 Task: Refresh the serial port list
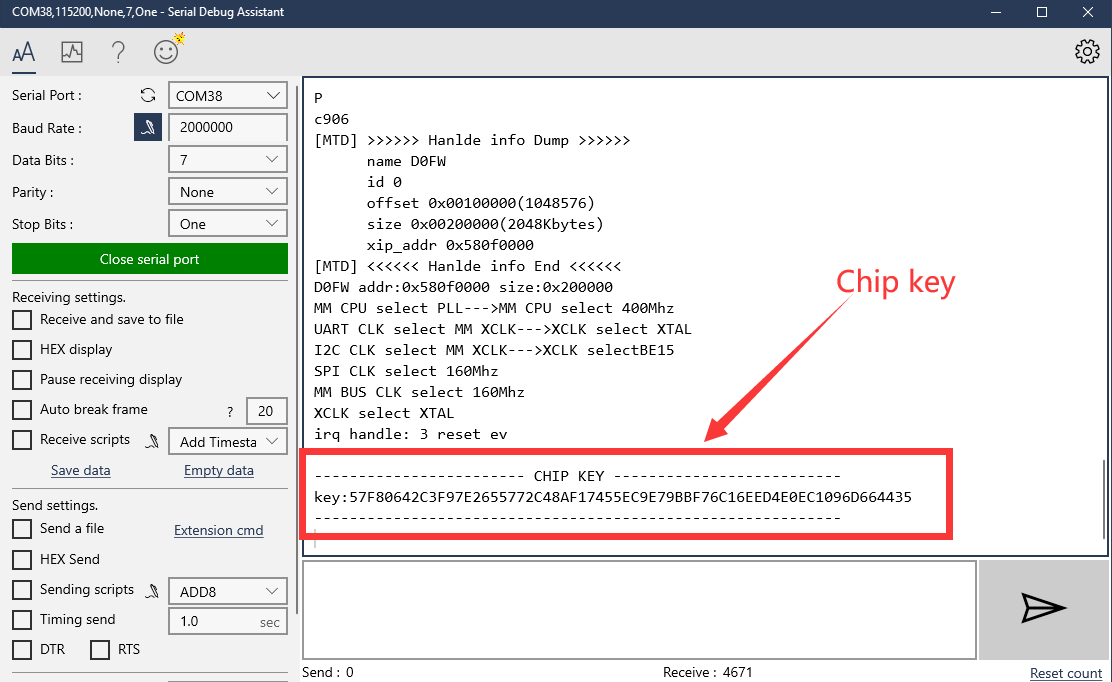coord(148,95)
